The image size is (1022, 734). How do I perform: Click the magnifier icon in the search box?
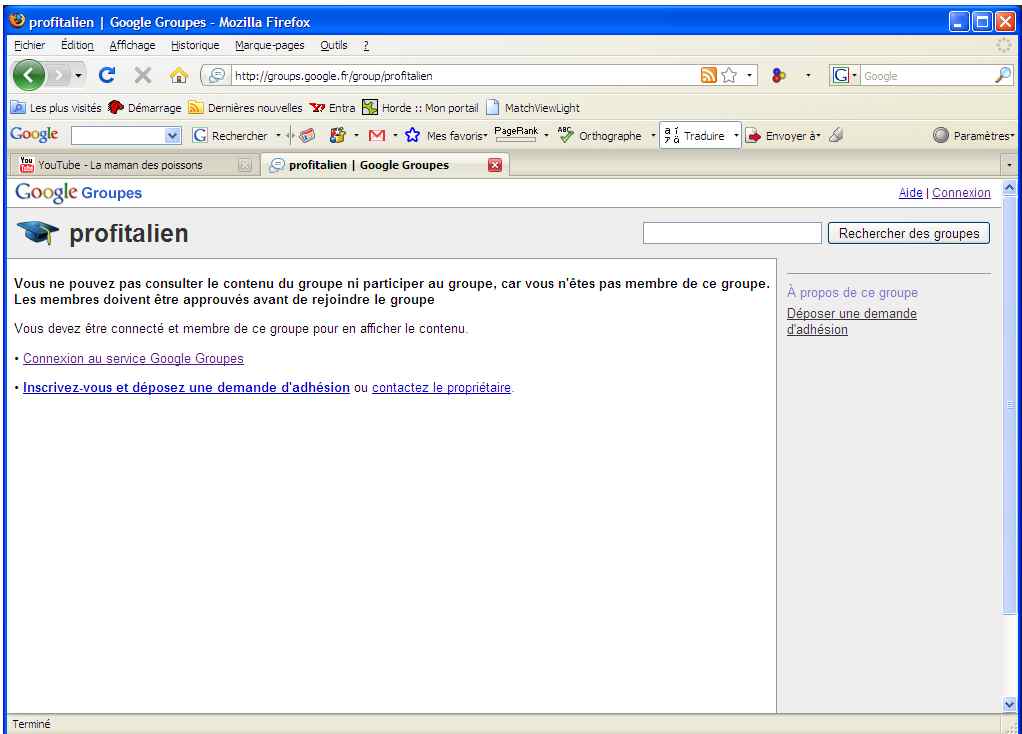tap(1003, 76)
